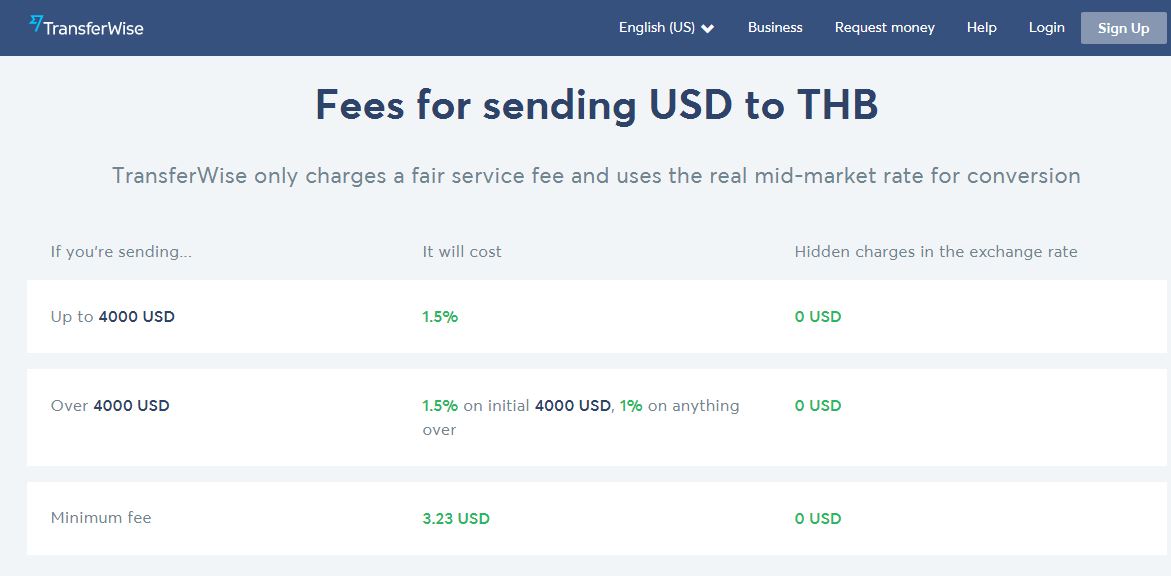
Task: Click the Sign Up button
Action: pos(1123,28)
